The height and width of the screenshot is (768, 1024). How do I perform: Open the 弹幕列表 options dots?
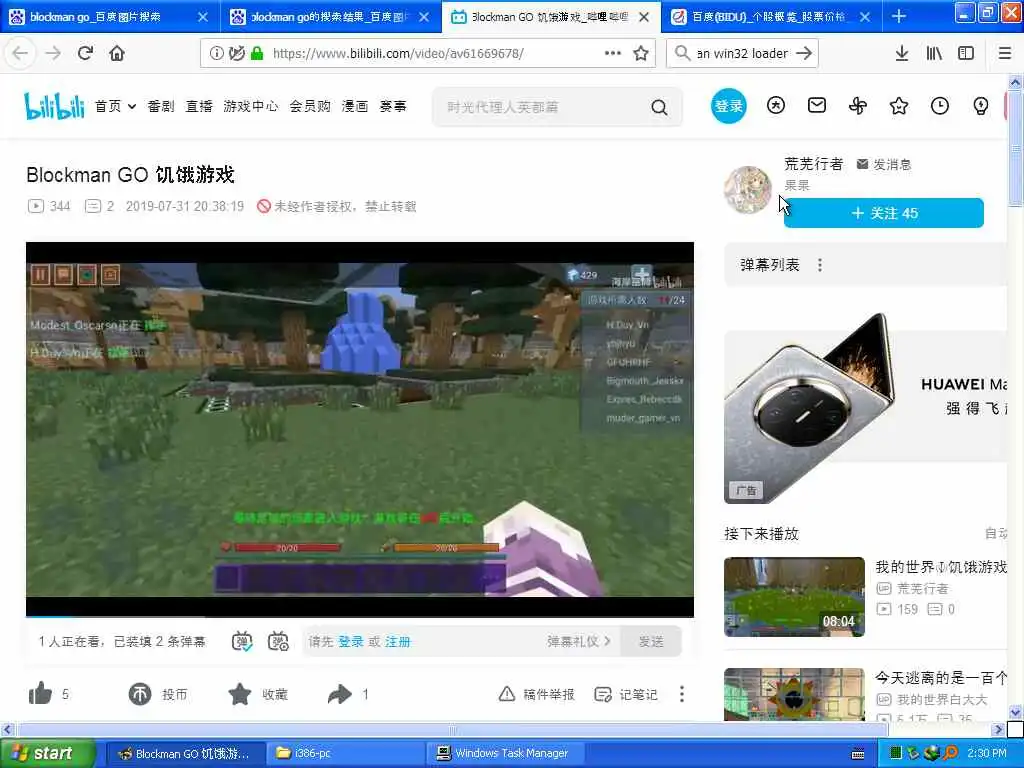820,264
